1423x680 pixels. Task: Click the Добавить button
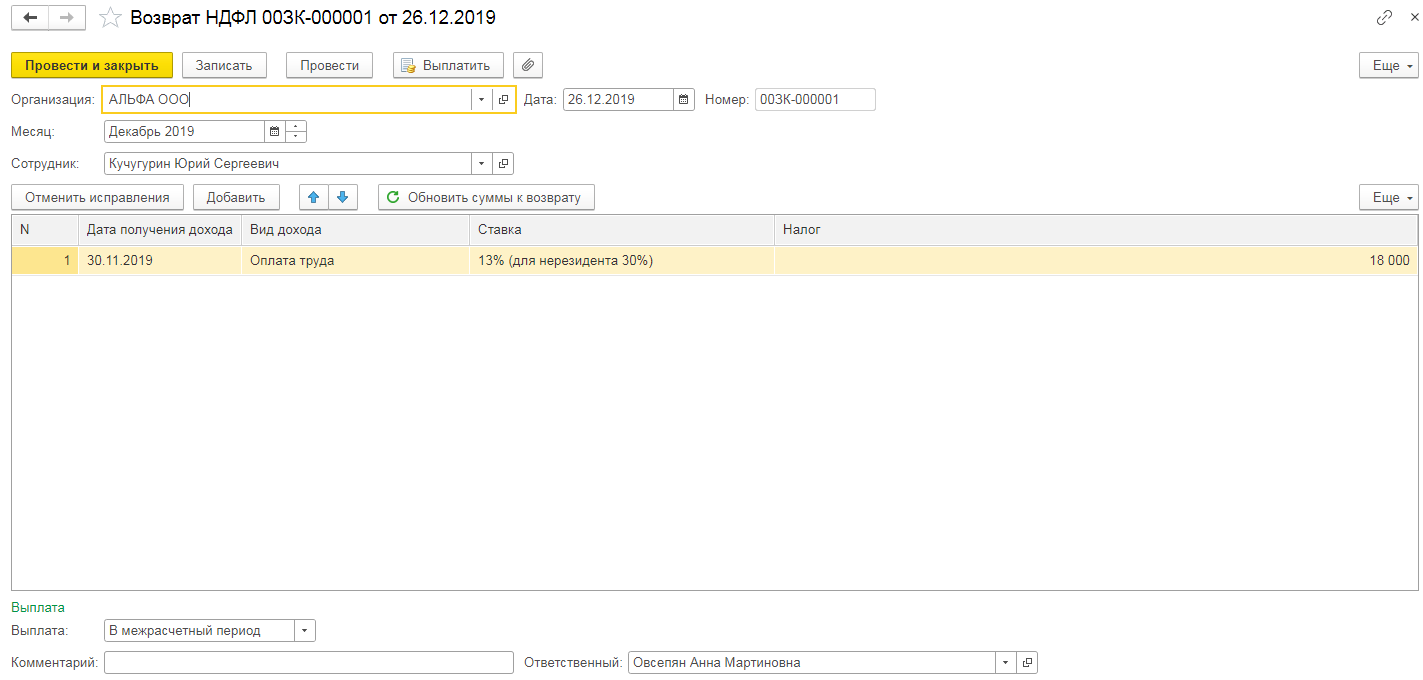point(236,197)
